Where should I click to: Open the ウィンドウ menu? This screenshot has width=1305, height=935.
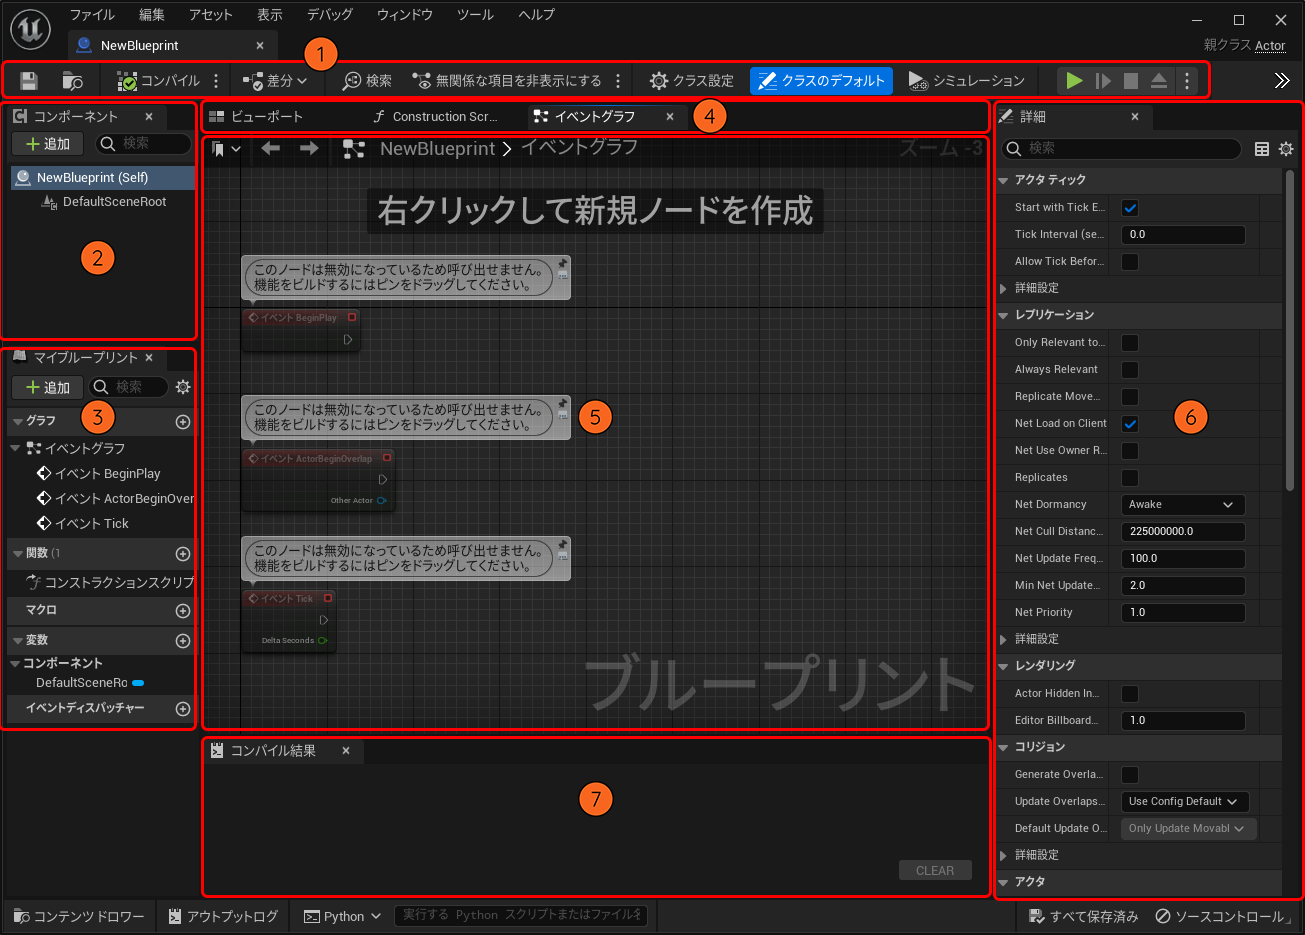[x=404, y=15]
